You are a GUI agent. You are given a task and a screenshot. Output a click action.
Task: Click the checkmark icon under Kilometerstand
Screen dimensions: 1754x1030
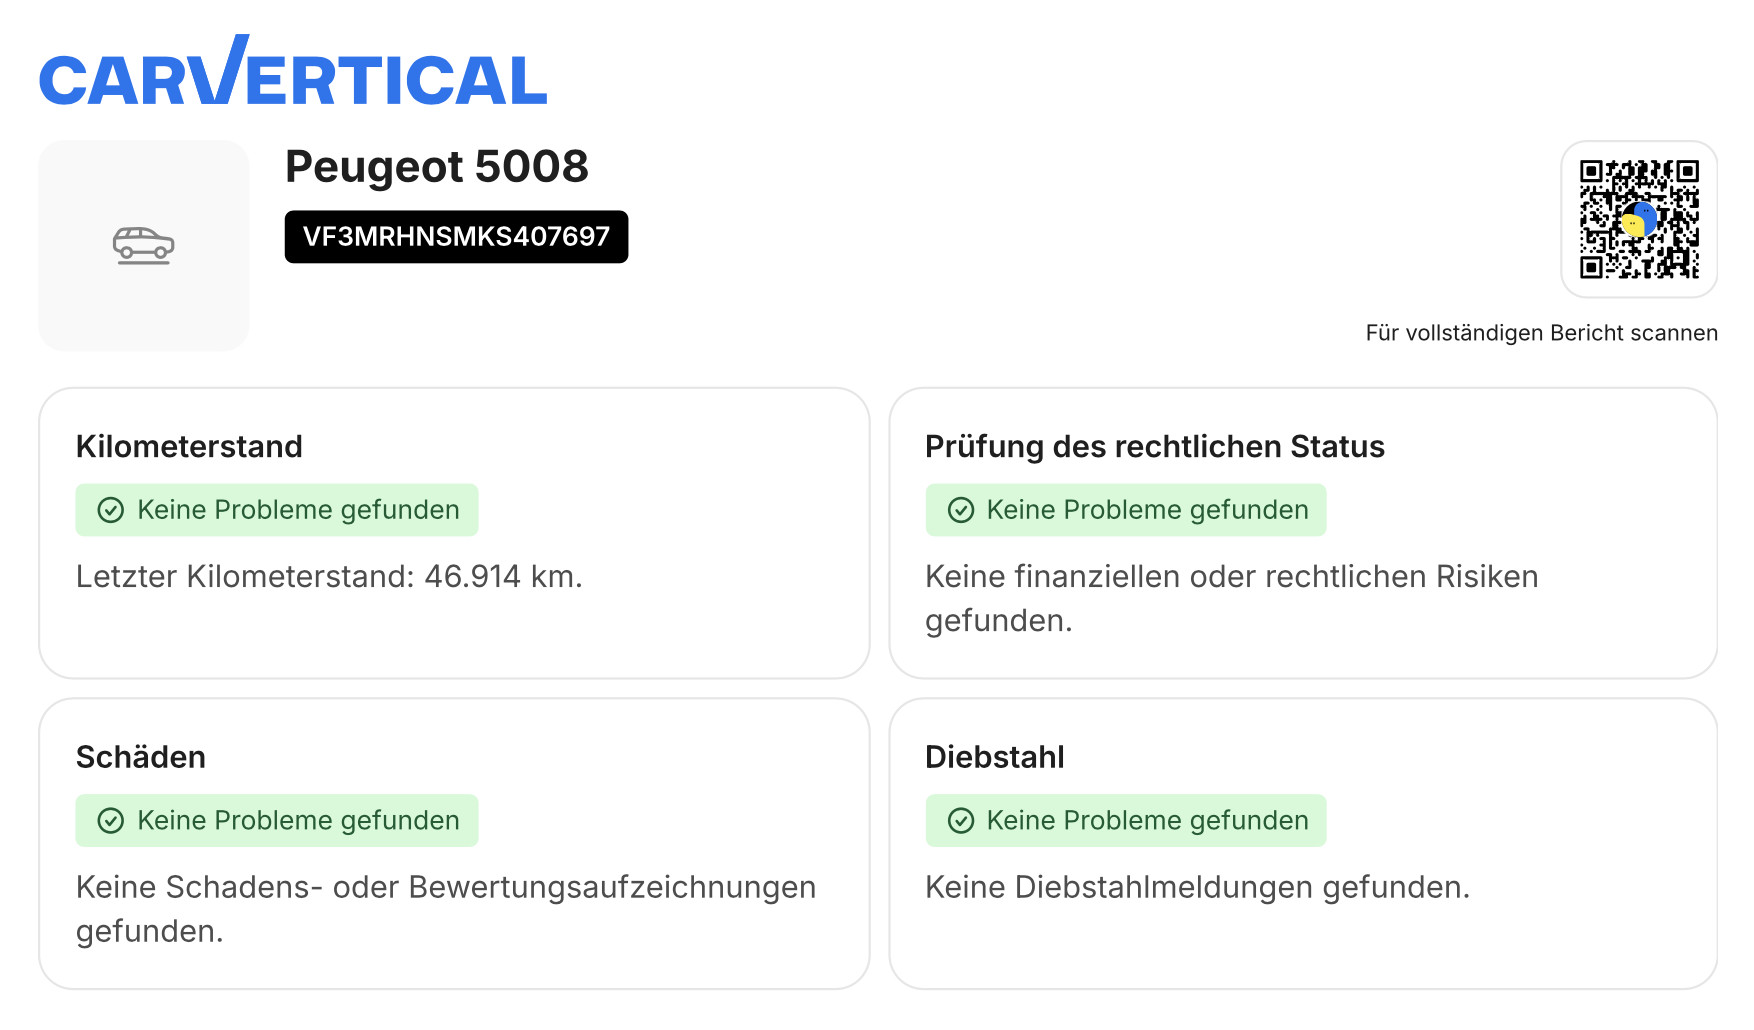pyautogui.click(x=111, y=510)
